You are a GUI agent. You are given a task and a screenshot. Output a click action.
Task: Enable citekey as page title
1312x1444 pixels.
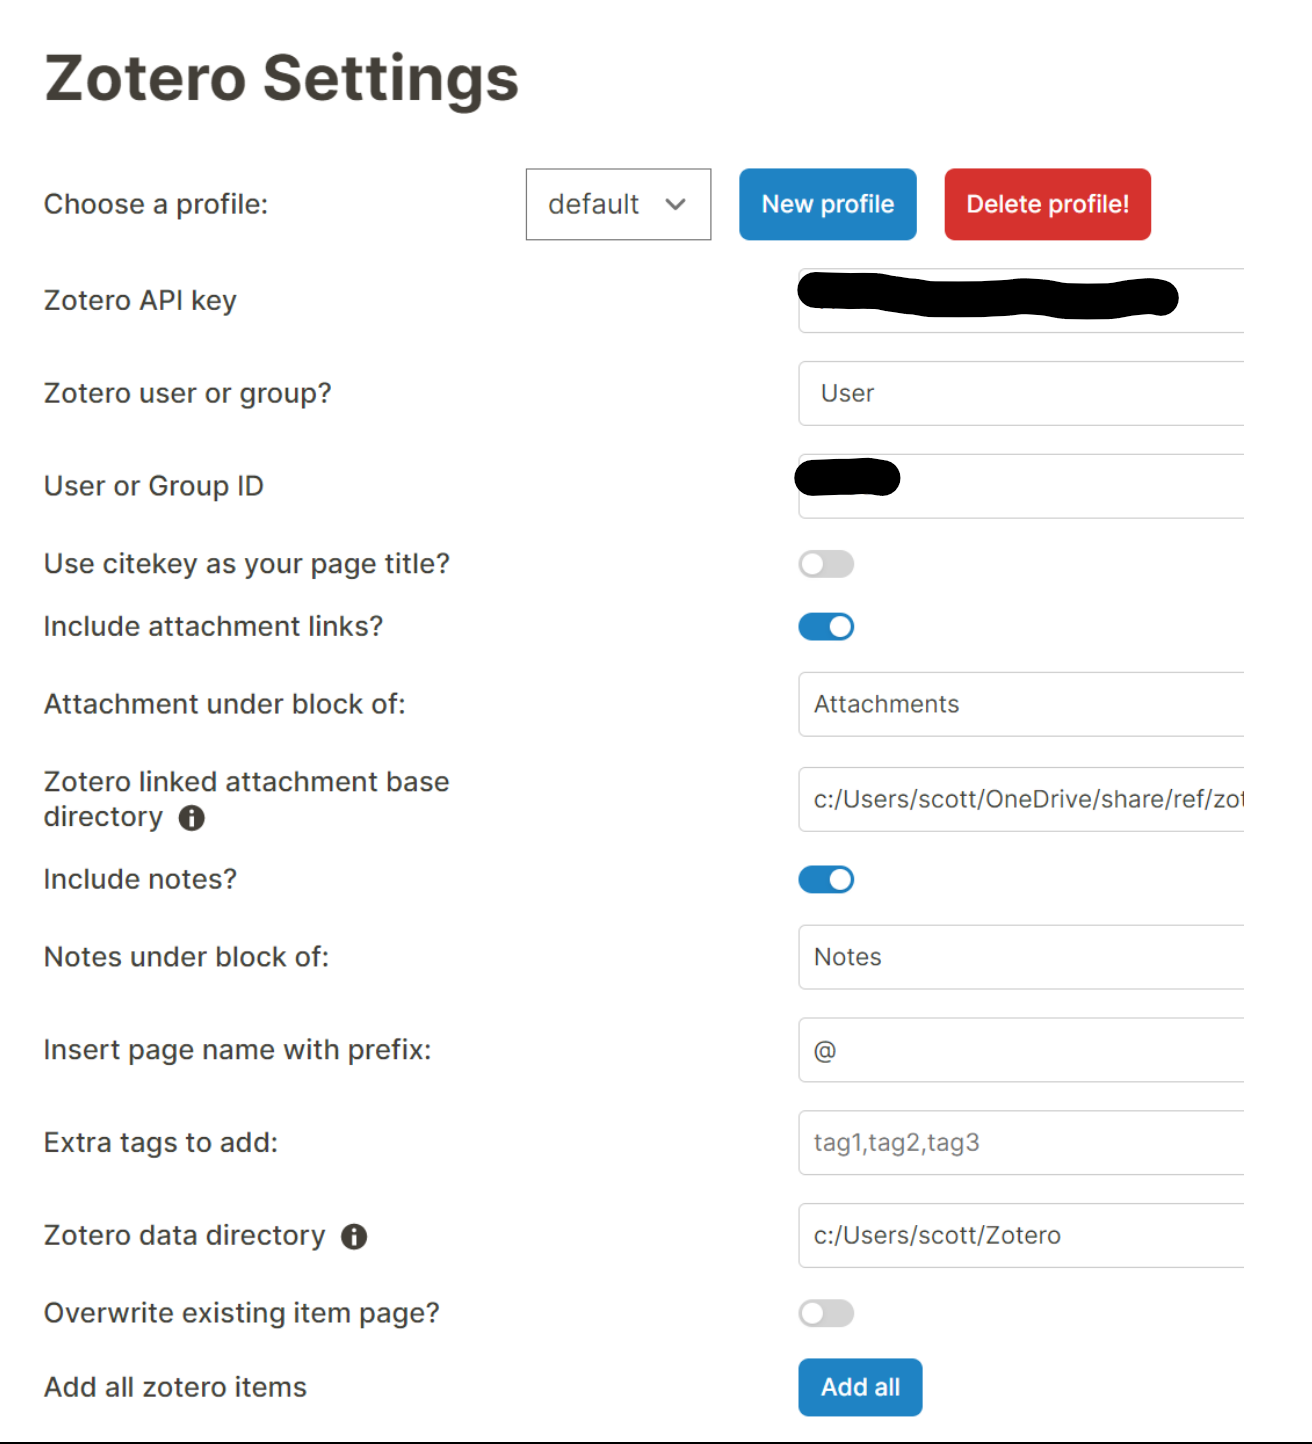pos(826,564)
